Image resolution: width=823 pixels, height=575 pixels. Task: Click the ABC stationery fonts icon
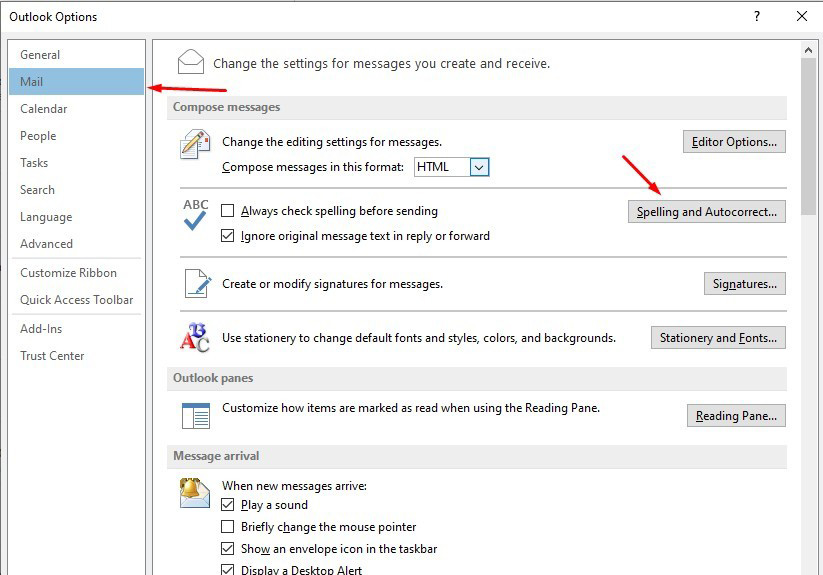click(x=195, y=338)
